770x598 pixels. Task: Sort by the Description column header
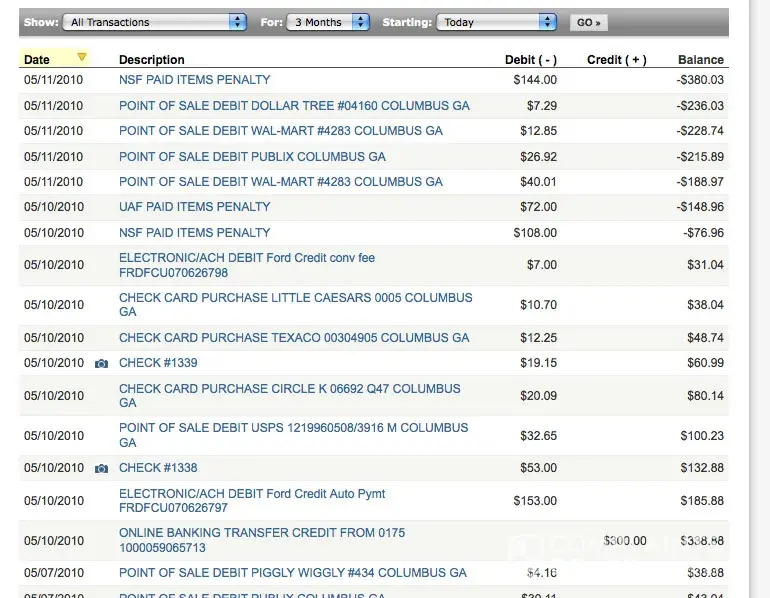[x=151, y=60]
